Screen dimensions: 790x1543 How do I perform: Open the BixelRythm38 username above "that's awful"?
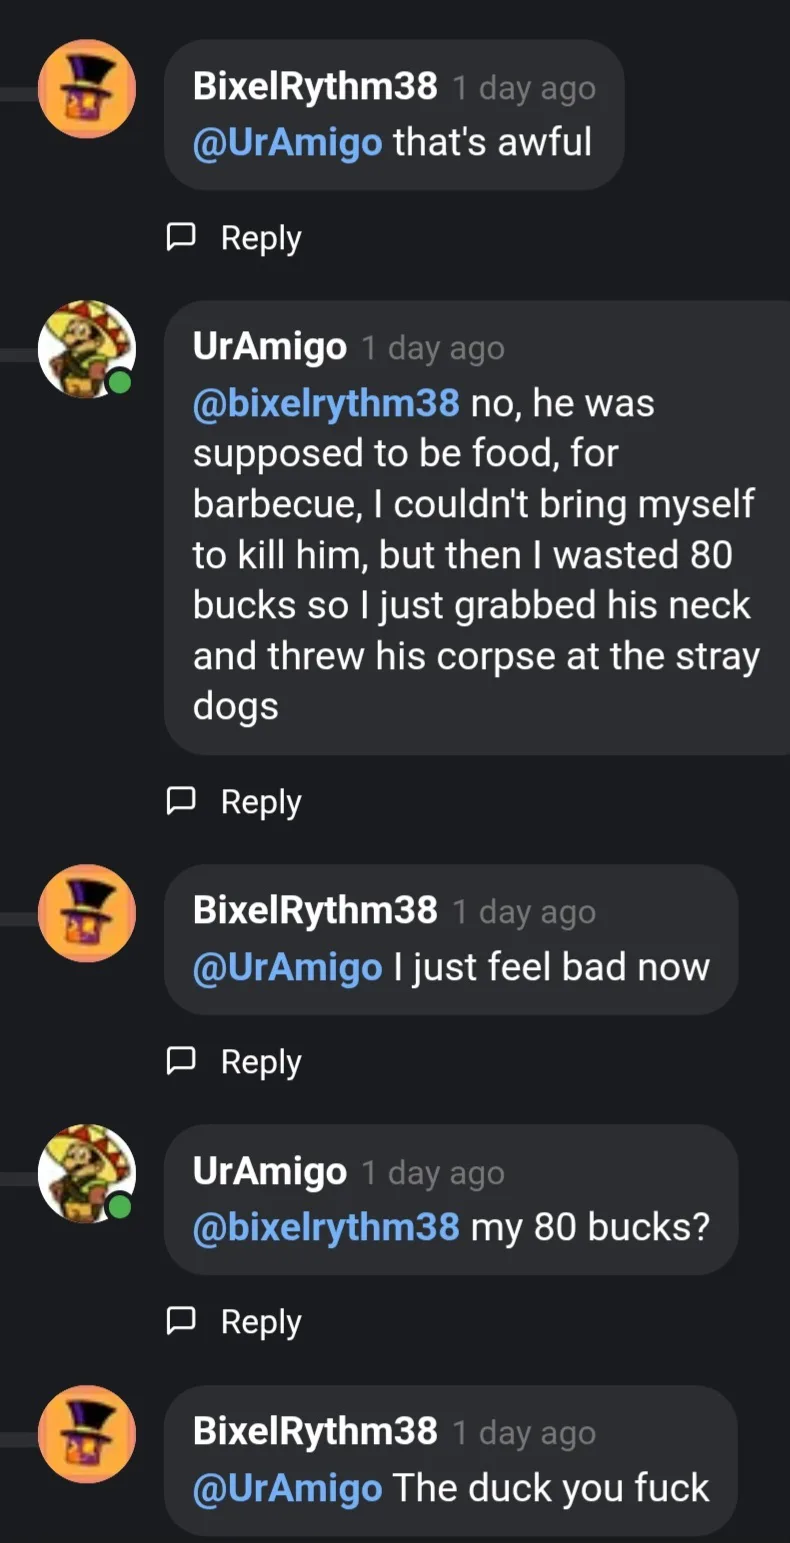tap(315, 88)
